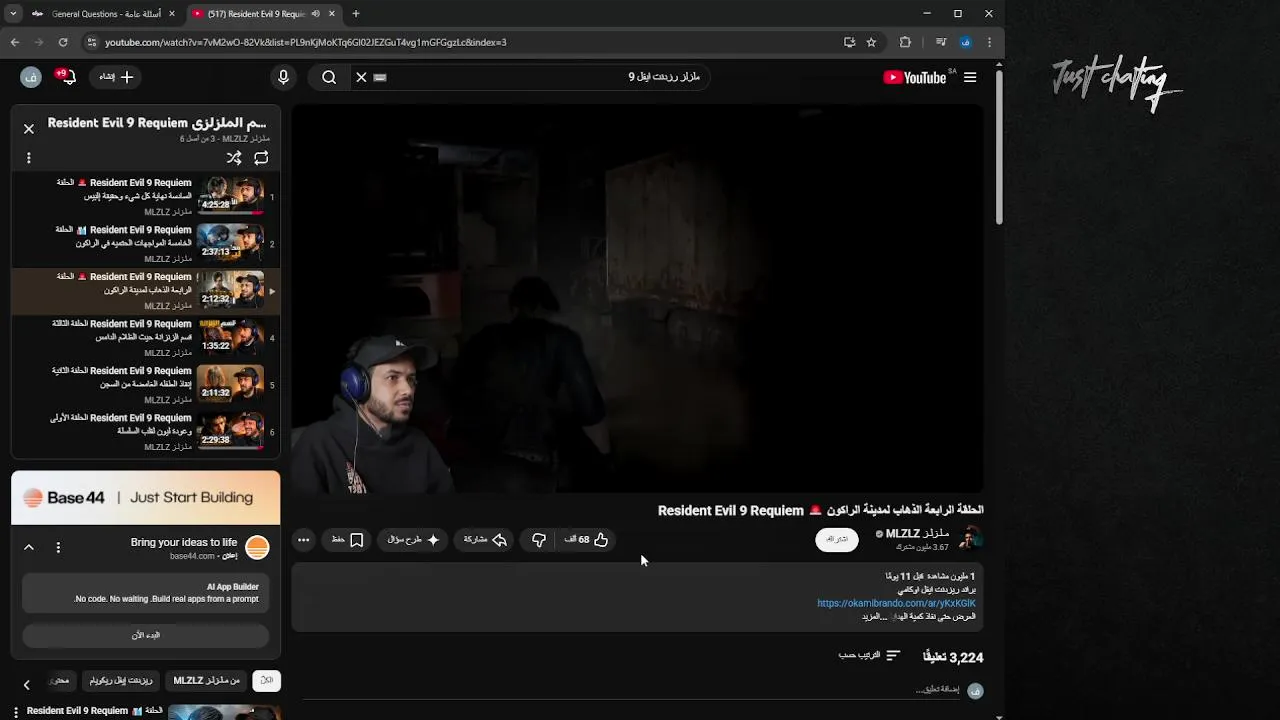Open the notifications bell
Image resolution: width=1280 pixels, height=720 pixels.
67,77
